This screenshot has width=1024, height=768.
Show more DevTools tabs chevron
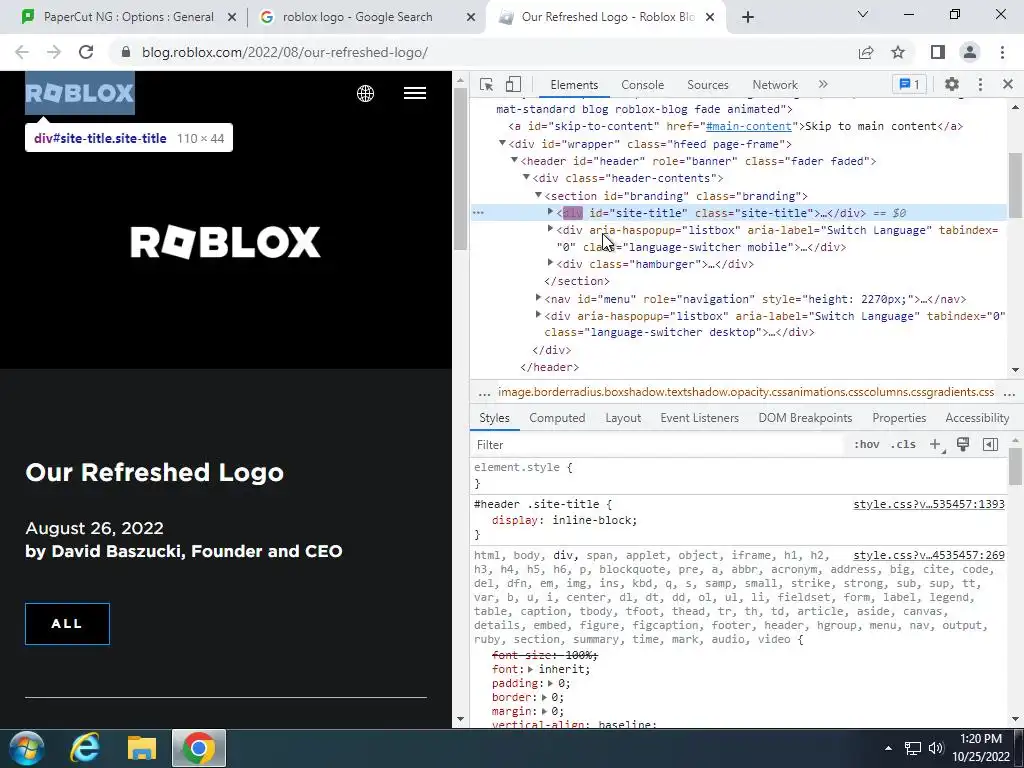823,84
